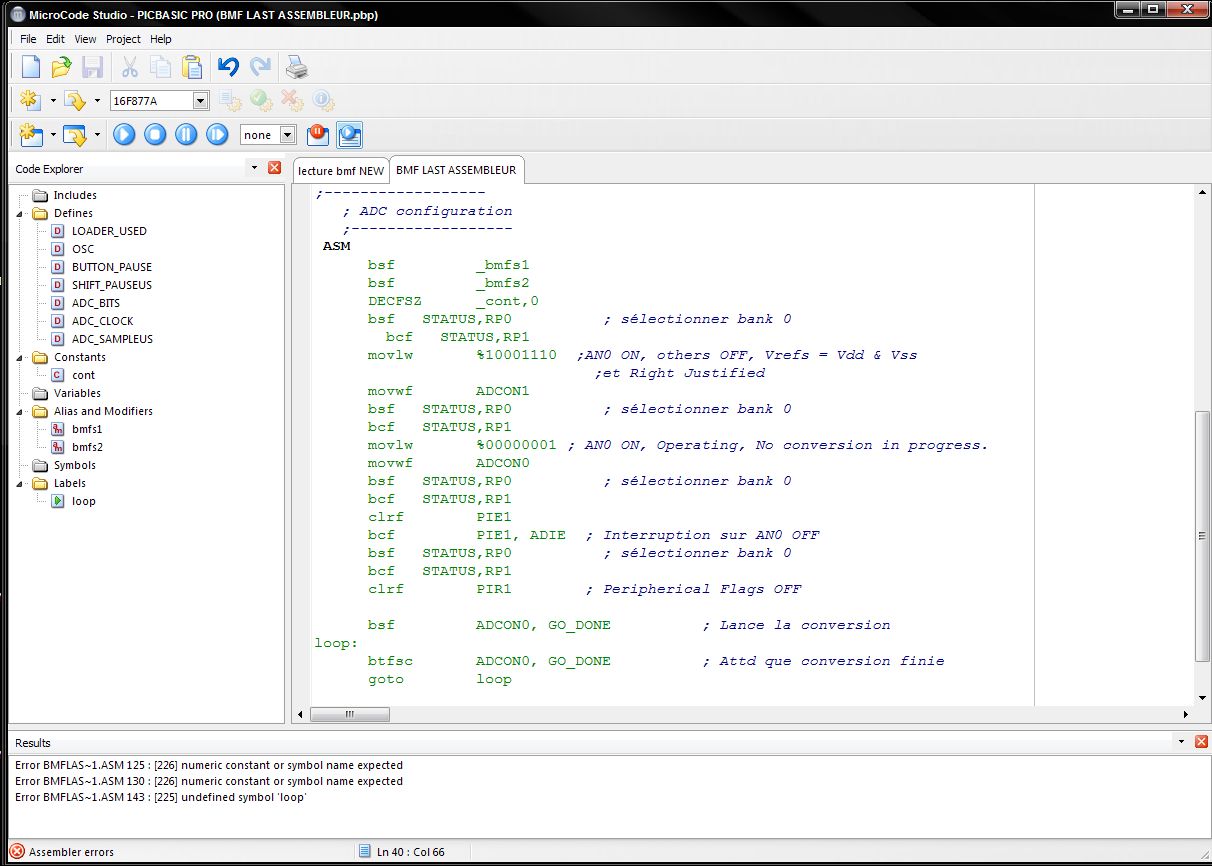Image resolution: width=1212 pixels, height=866 pixels.
Task: Open the 16F877A device dropdown
Action: (200, 100)
